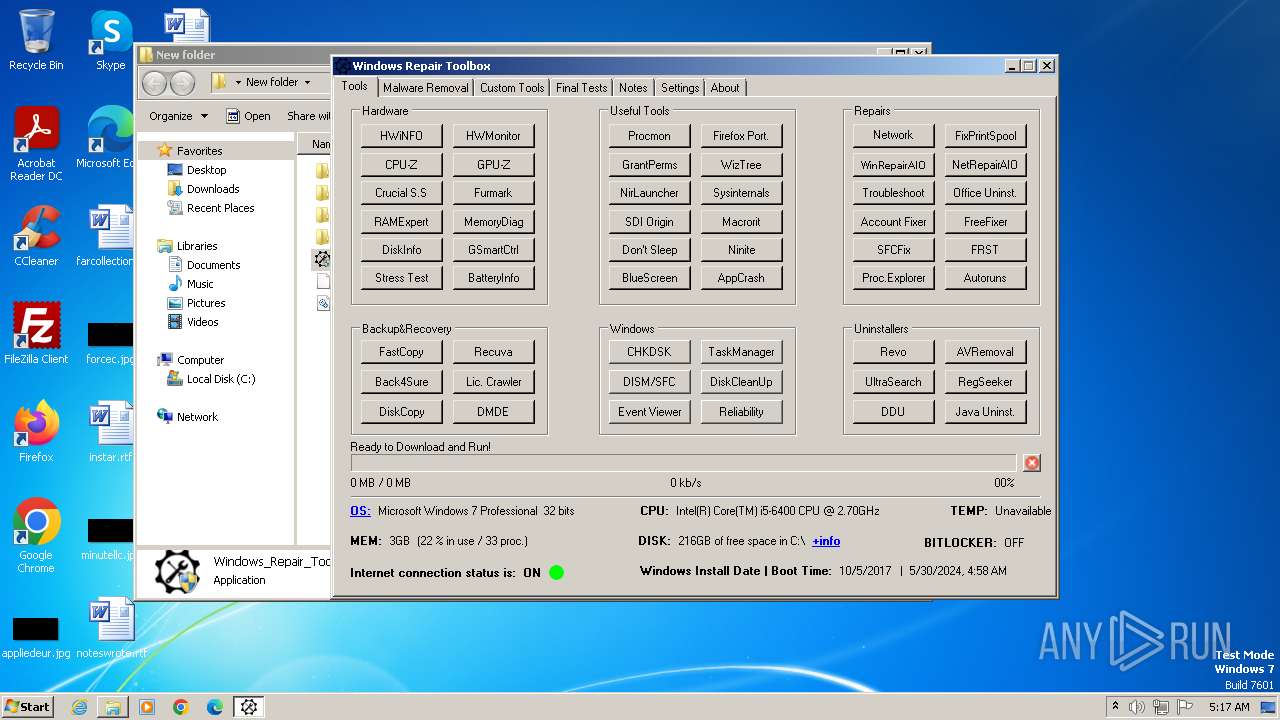1280x720 pixels.
Task: Open Windows Explorer from taskbar
Action: click(x=113, y=707)
